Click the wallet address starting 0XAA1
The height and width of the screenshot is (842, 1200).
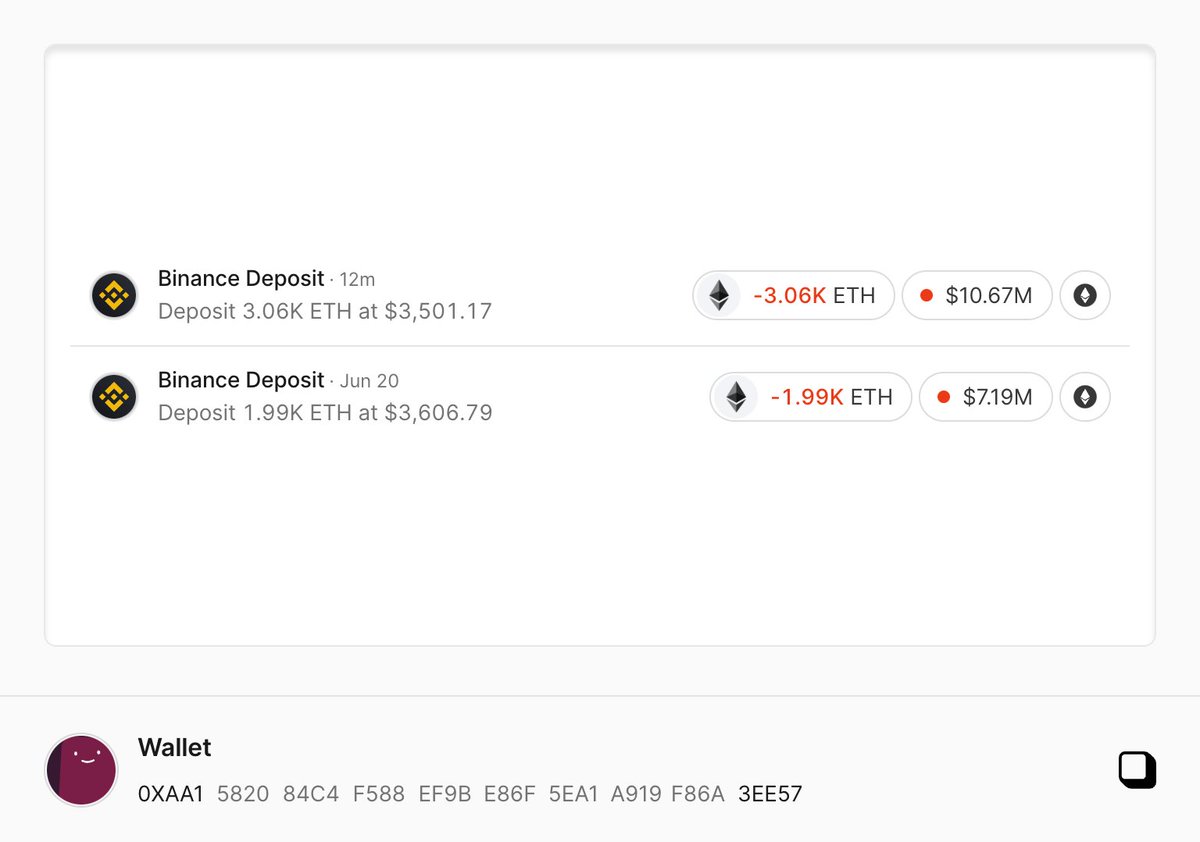[x=470, y=794]
